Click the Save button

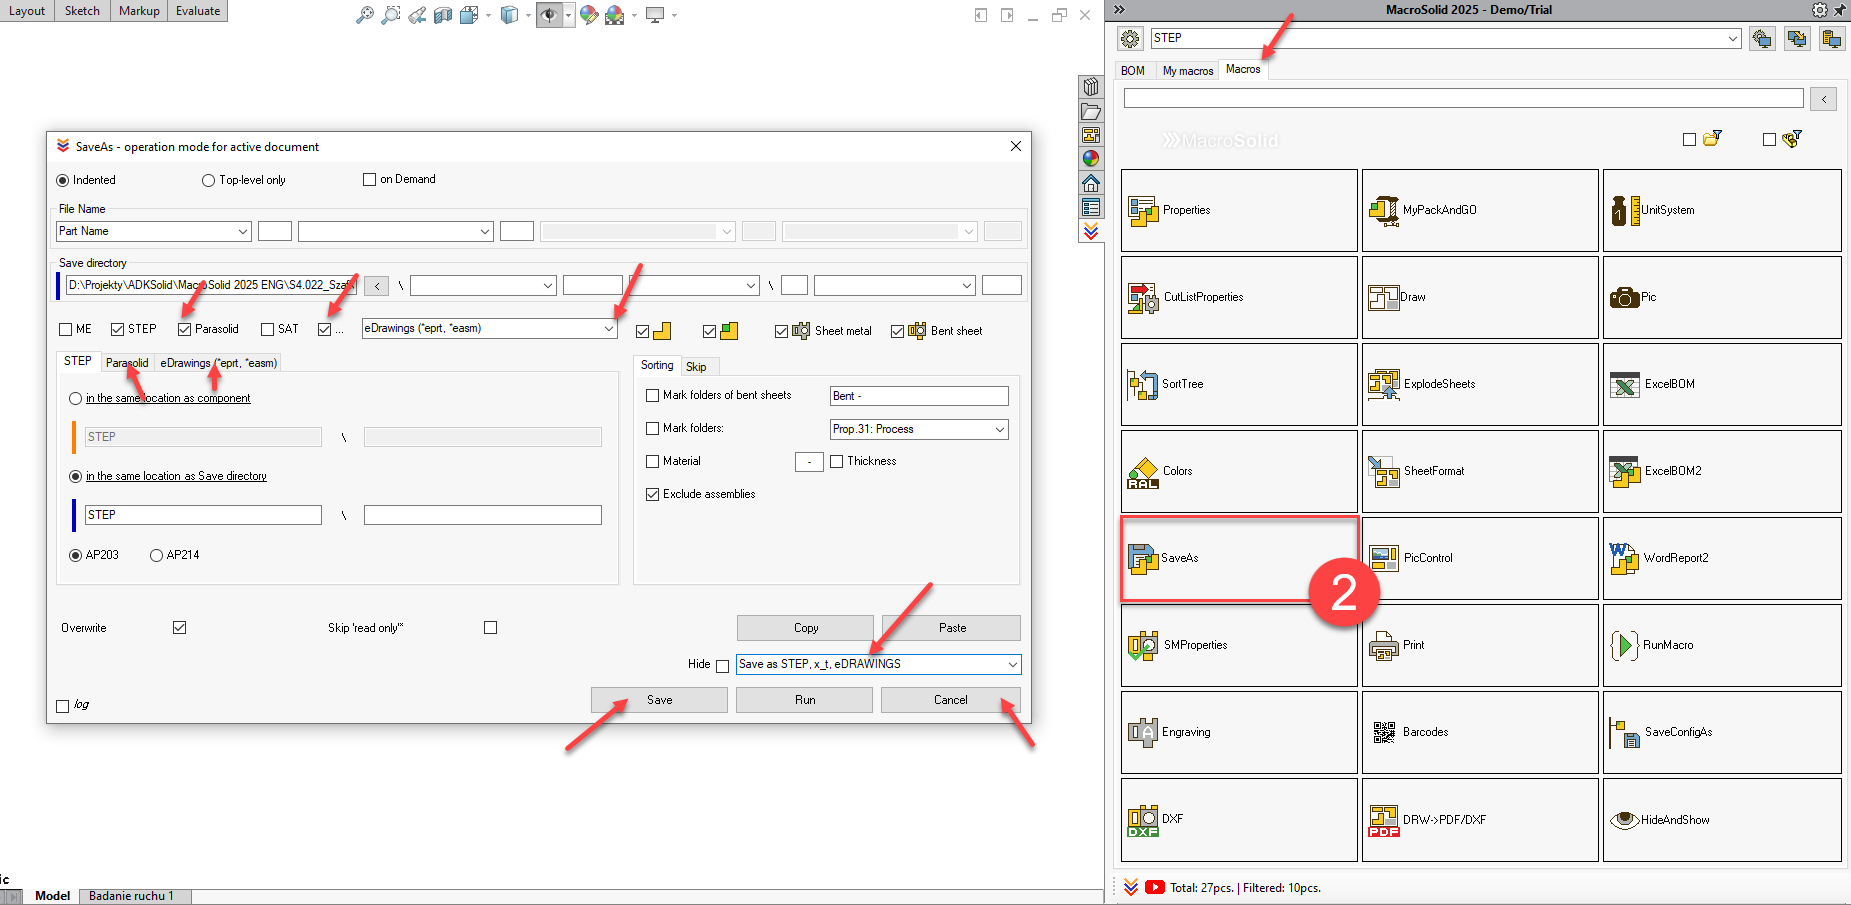tap(659, 700)
